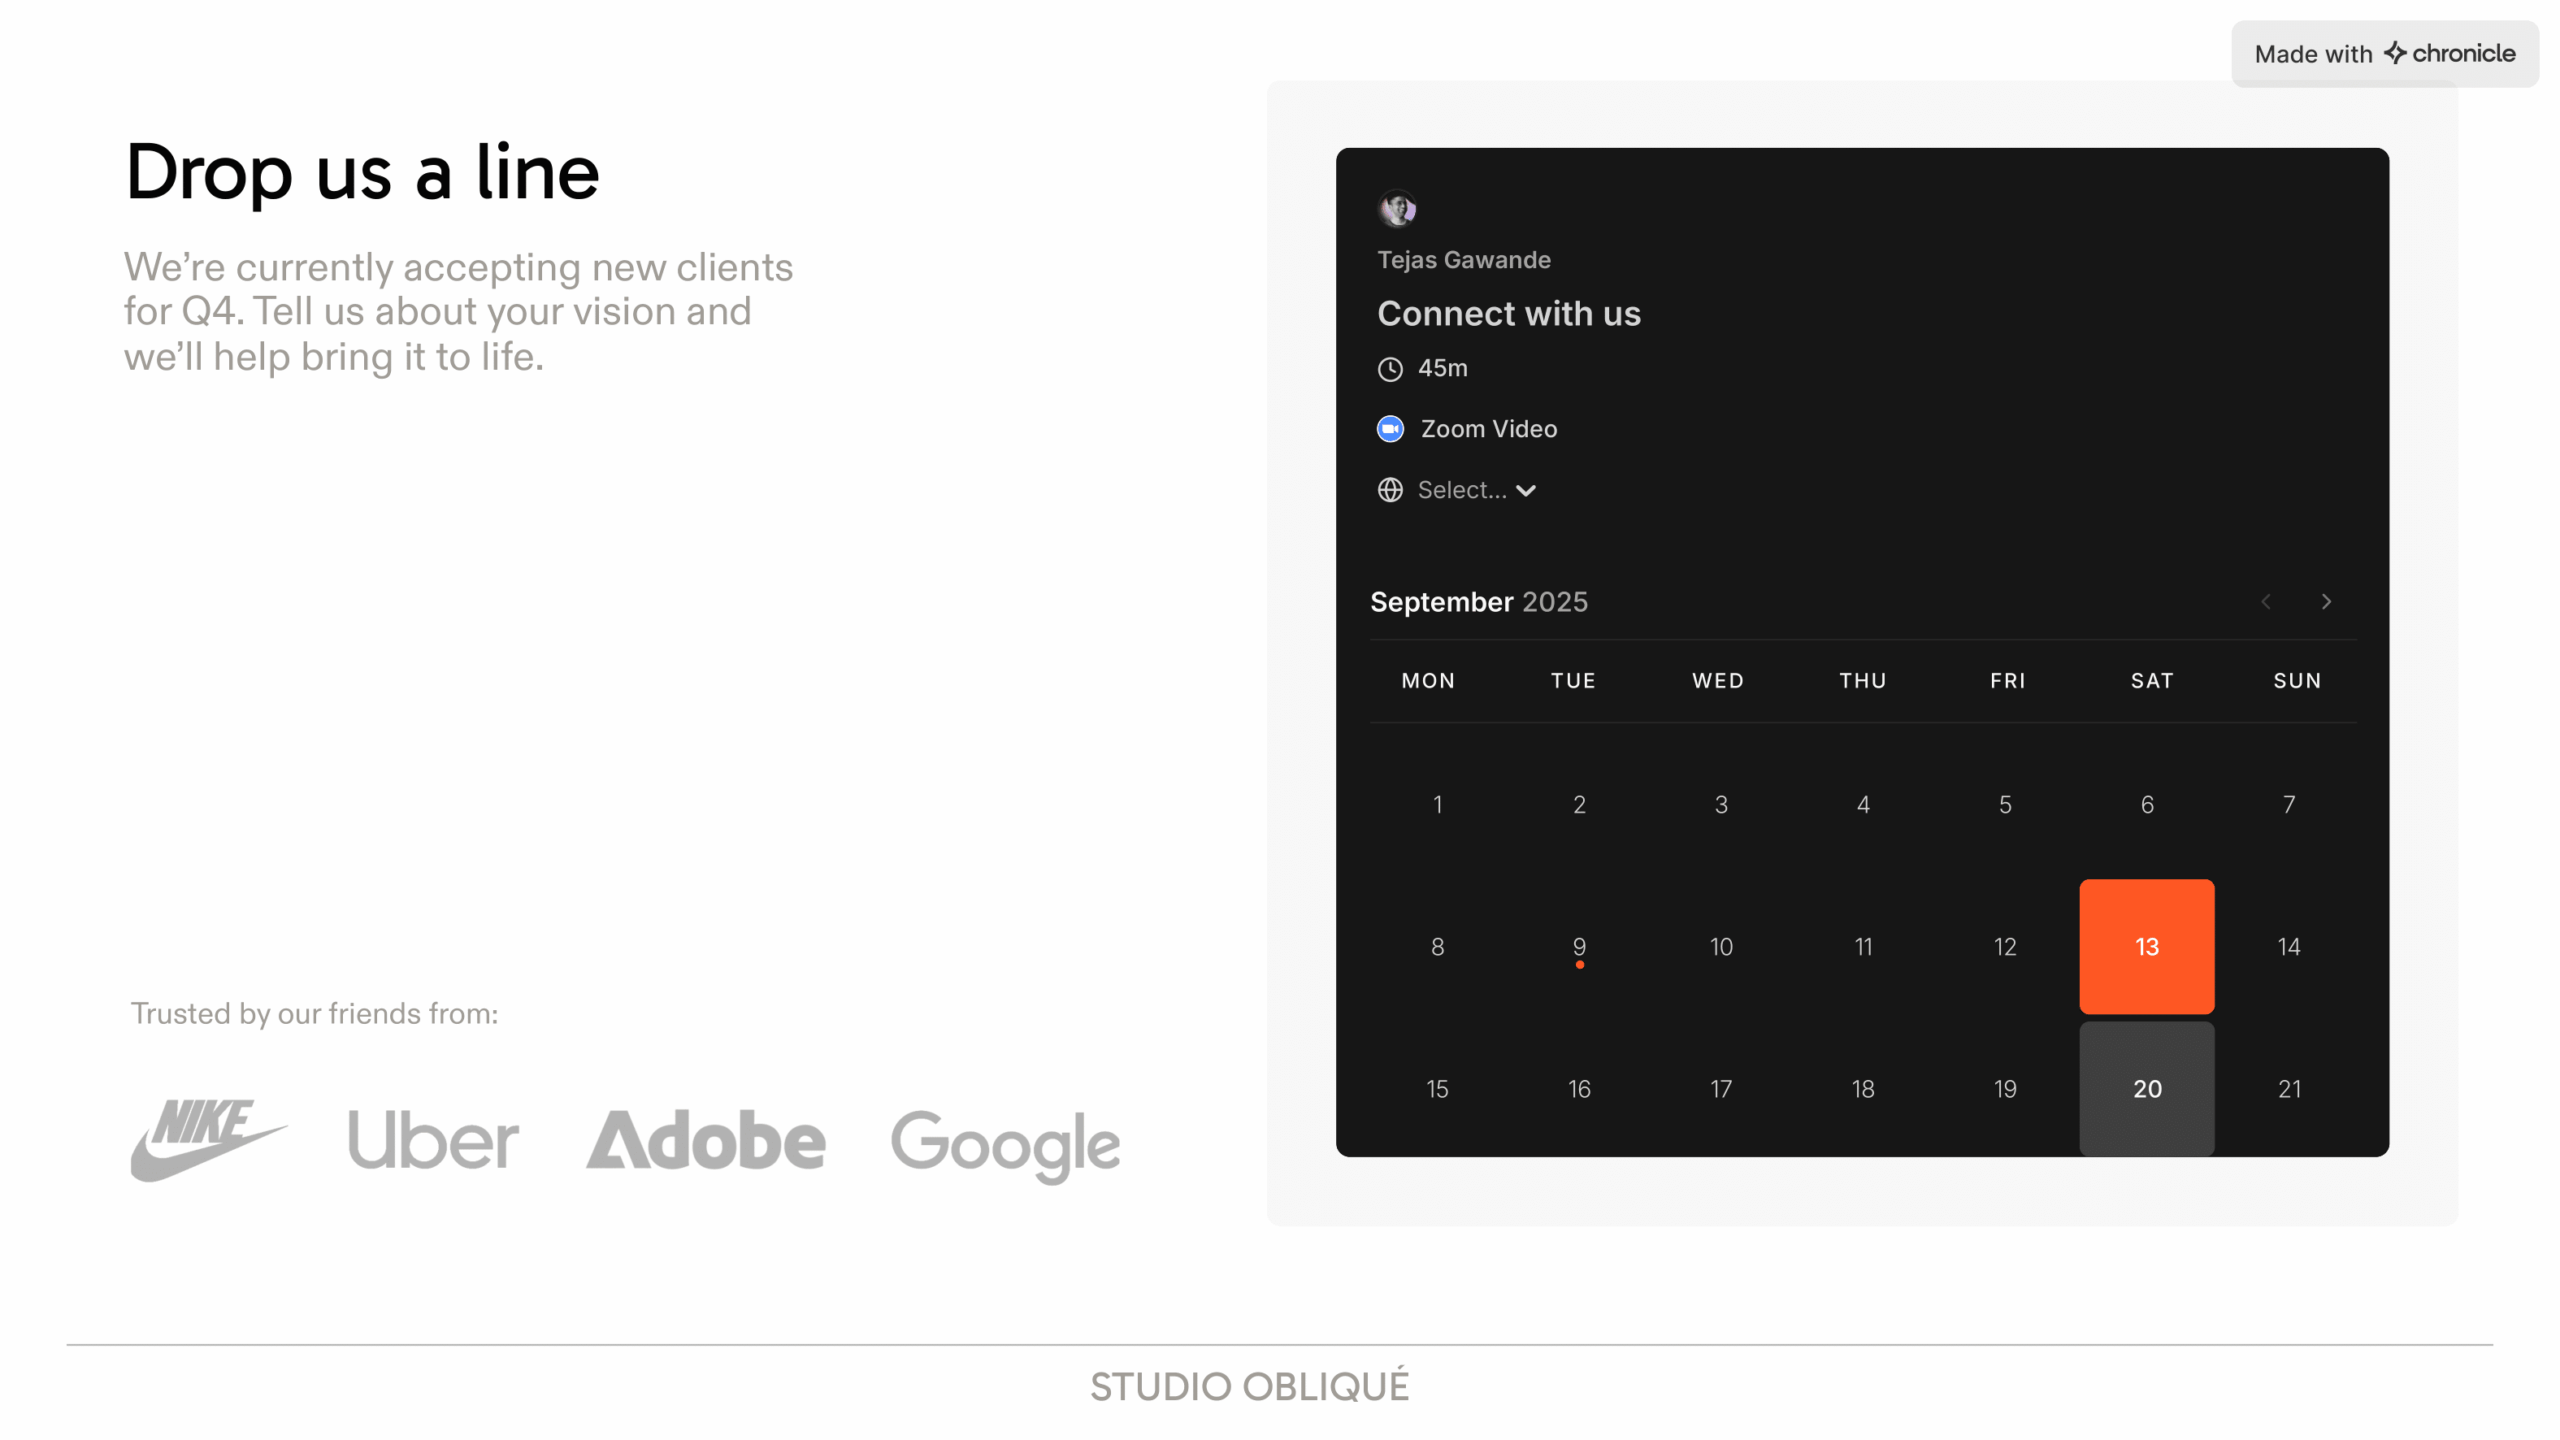Click the clock duration icon
2560x1440 pixels.
click(x=1390, y=369)
